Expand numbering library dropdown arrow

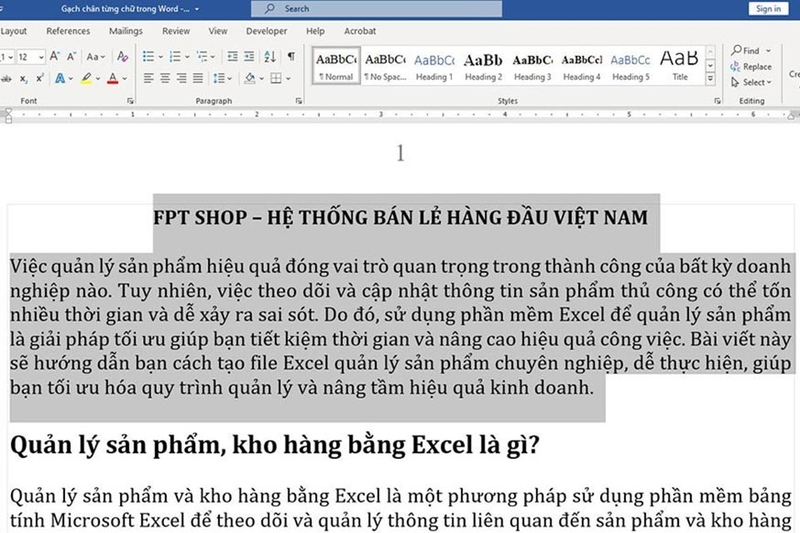[187, 57]
